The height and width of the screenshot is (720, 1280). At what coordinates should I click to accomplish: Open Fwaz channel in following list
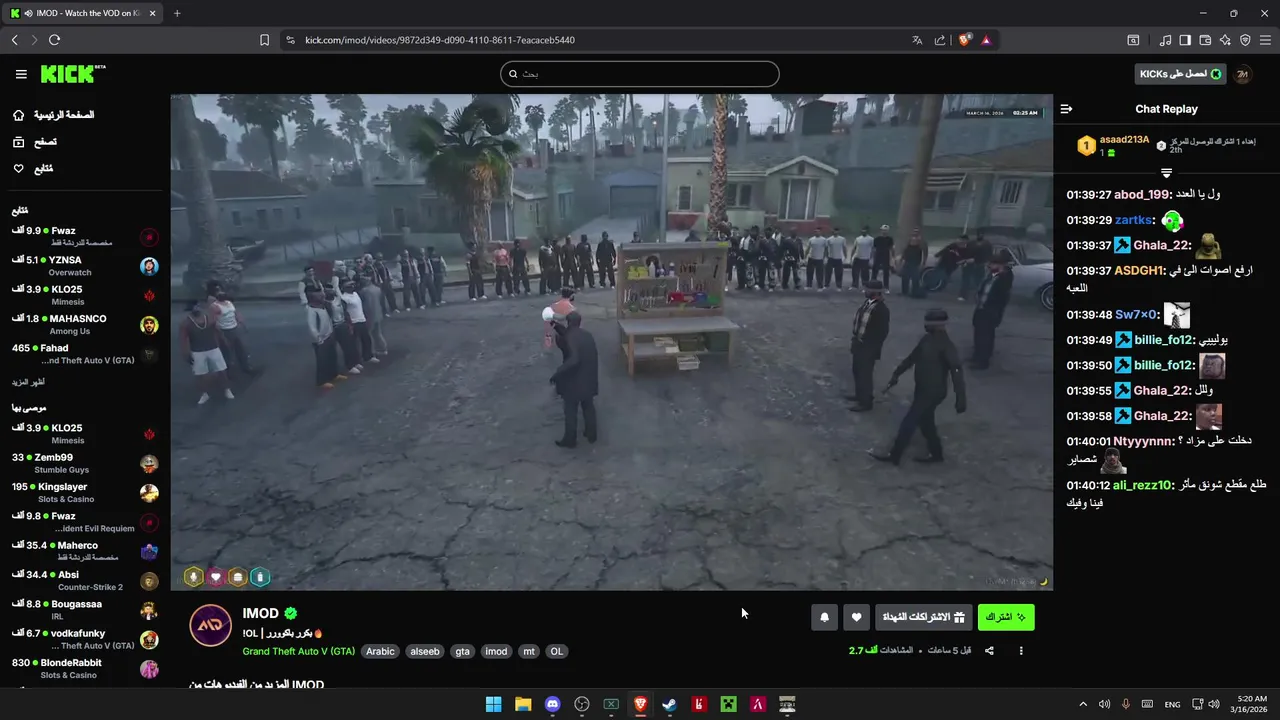[x=85, y=236]
